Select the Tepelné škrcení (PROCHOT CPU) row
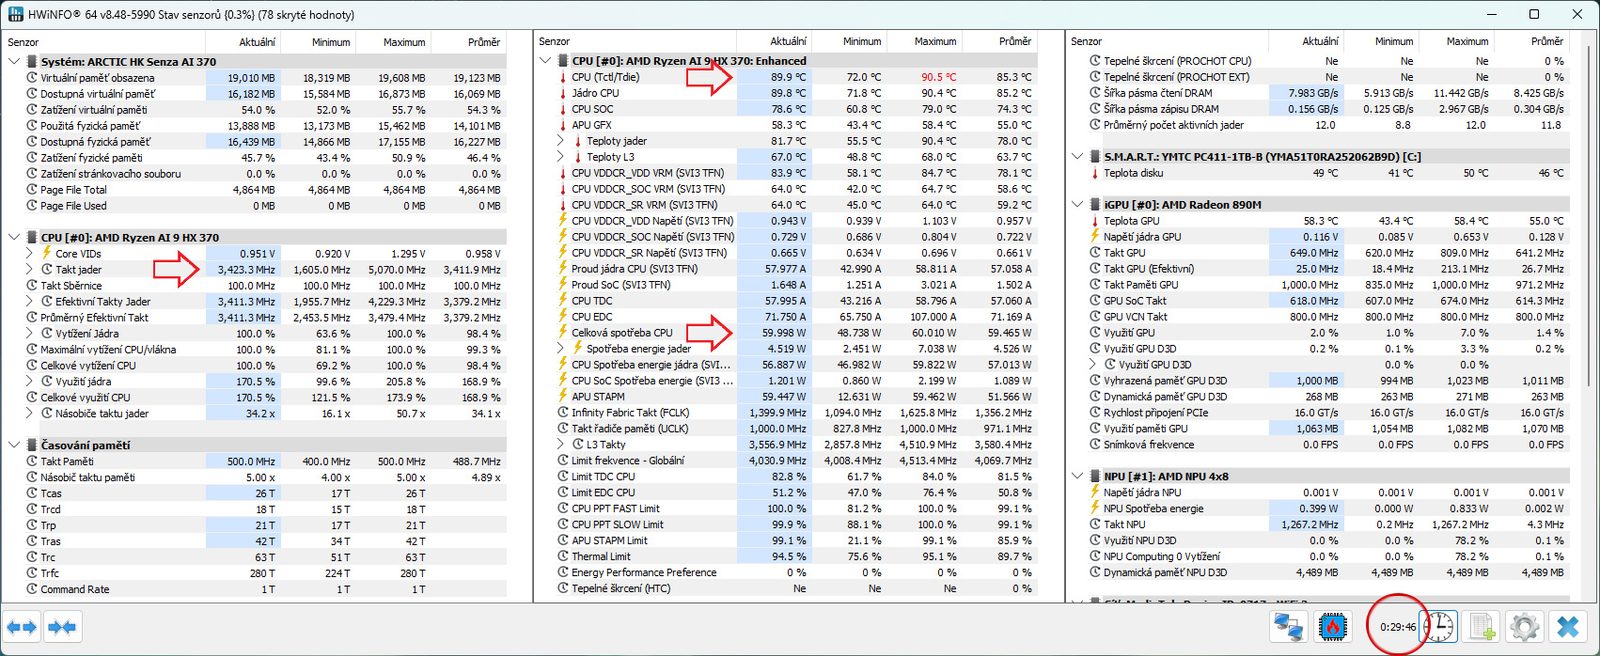The width and height of the screenshot is (1600, 656). click(1319, 61)
